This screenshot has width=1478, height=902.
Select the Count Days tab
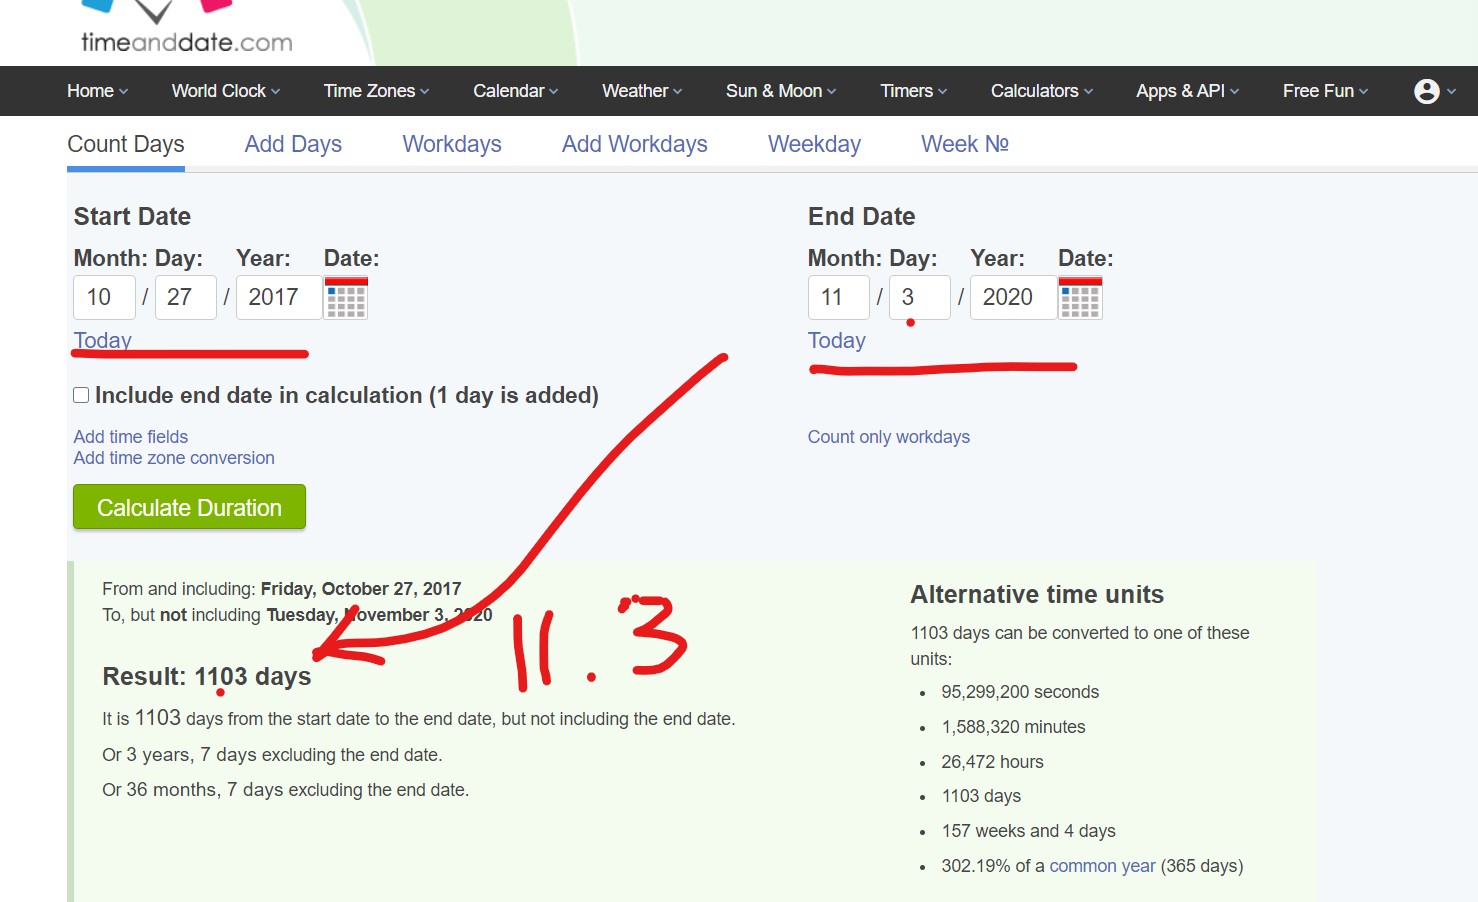point(126,144)
